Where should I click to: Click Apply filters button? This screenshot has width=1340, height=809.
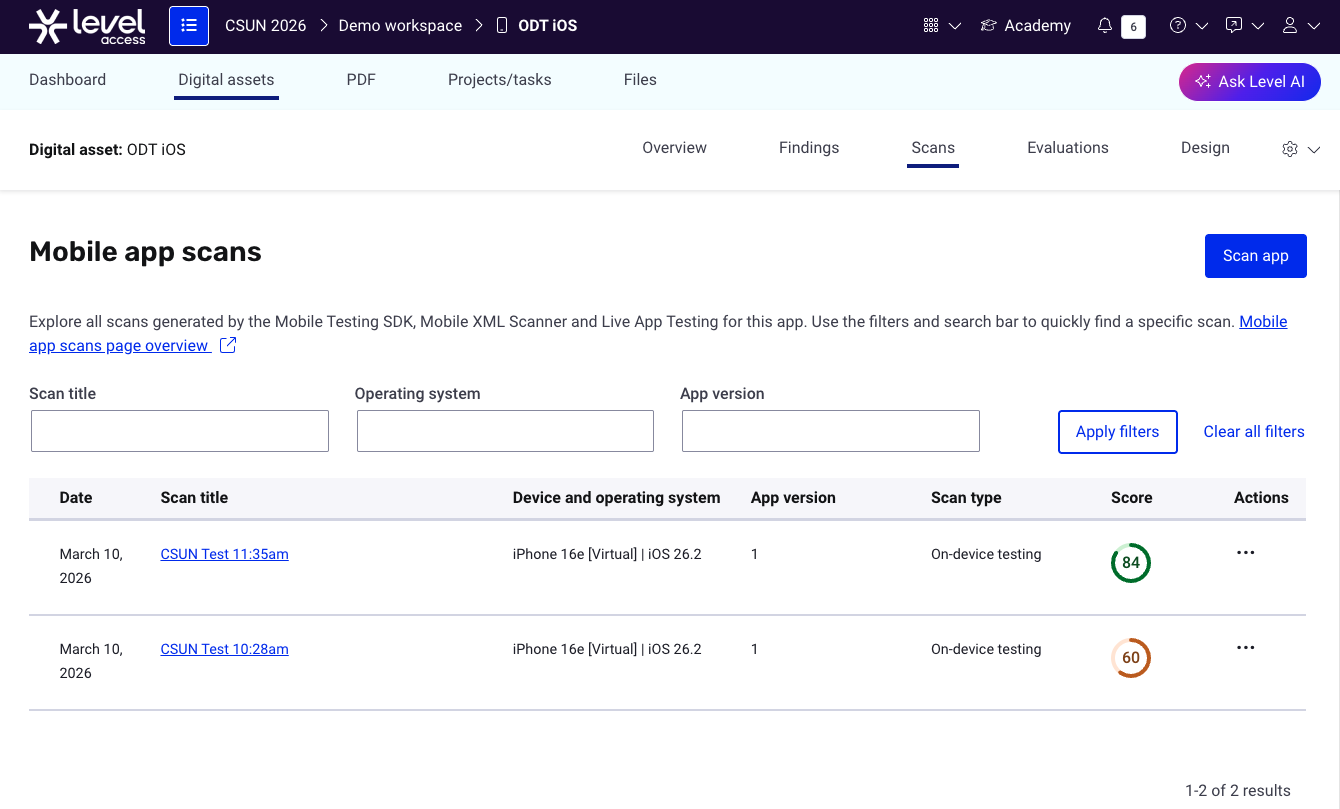point(1118,432)
